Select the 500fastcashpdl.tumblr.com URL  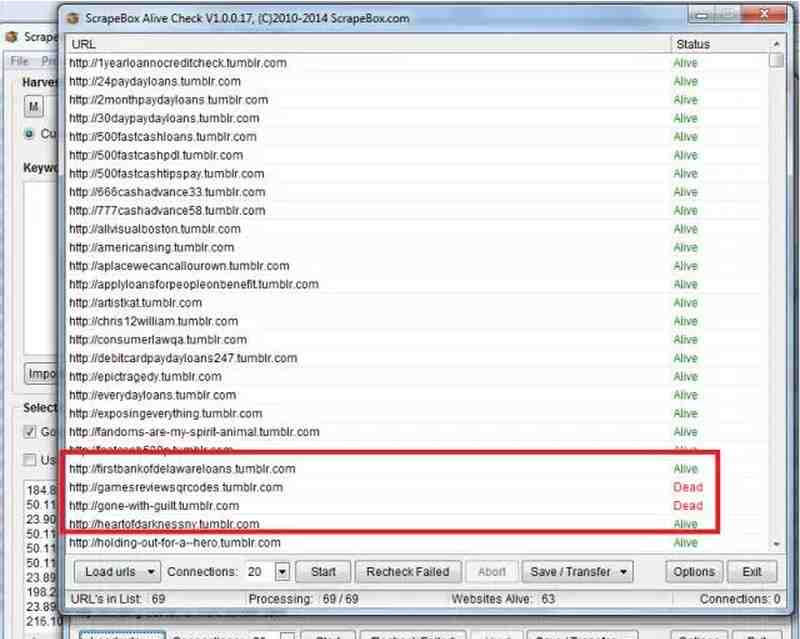click(x=156, y=155)
